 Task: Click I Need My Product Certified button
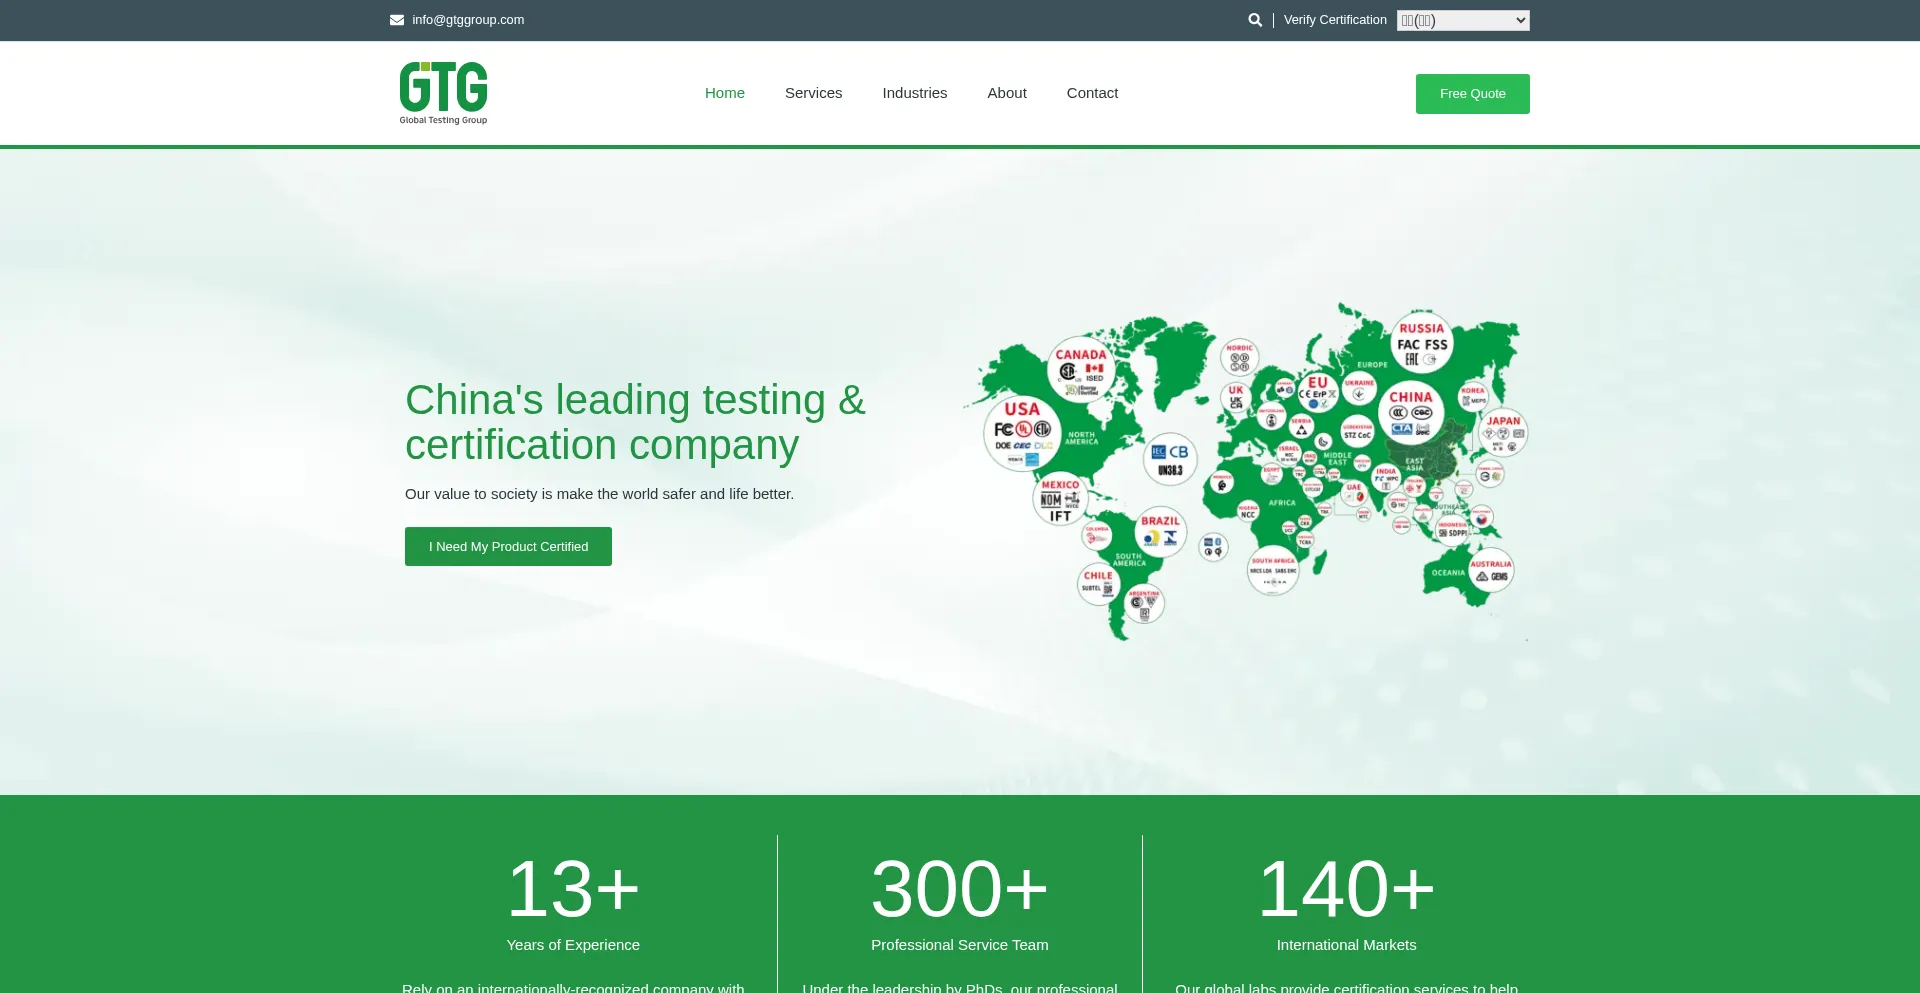pyautogui.click(x=508, y=547)
